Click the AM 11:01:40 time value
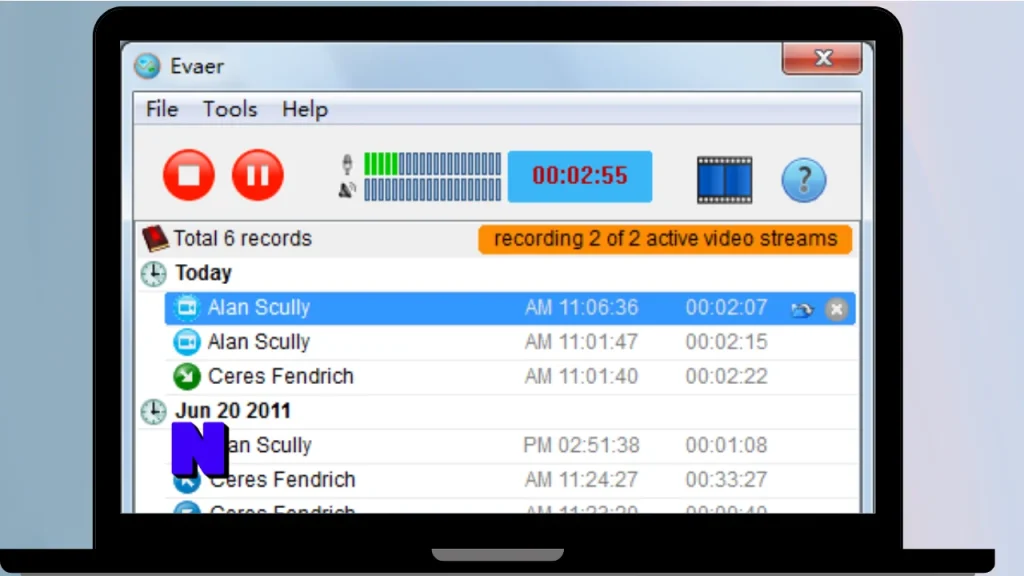Viewport: 1024px width, 576px height. coord(581,377)
